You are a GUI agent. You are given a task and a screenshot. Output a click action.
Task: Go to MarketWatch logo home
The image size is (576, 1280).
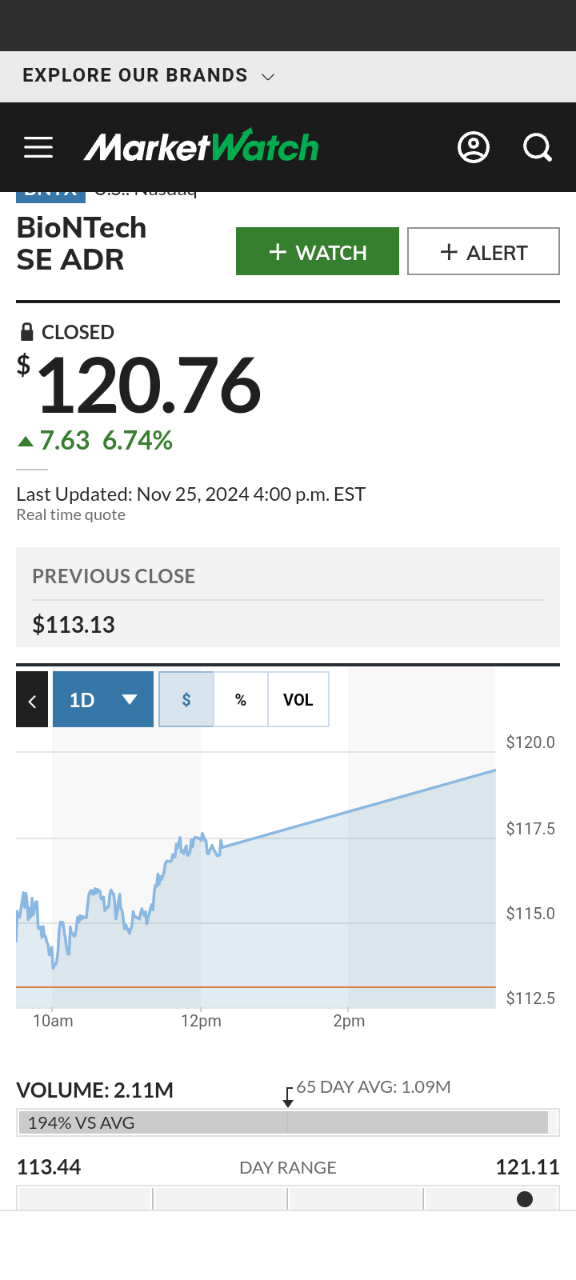[x=201, y=147]
